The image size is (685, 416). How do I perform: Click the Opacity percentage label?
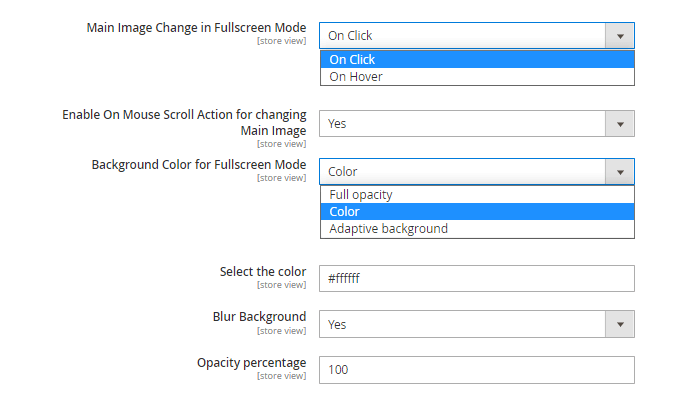(x=252, y=363)
